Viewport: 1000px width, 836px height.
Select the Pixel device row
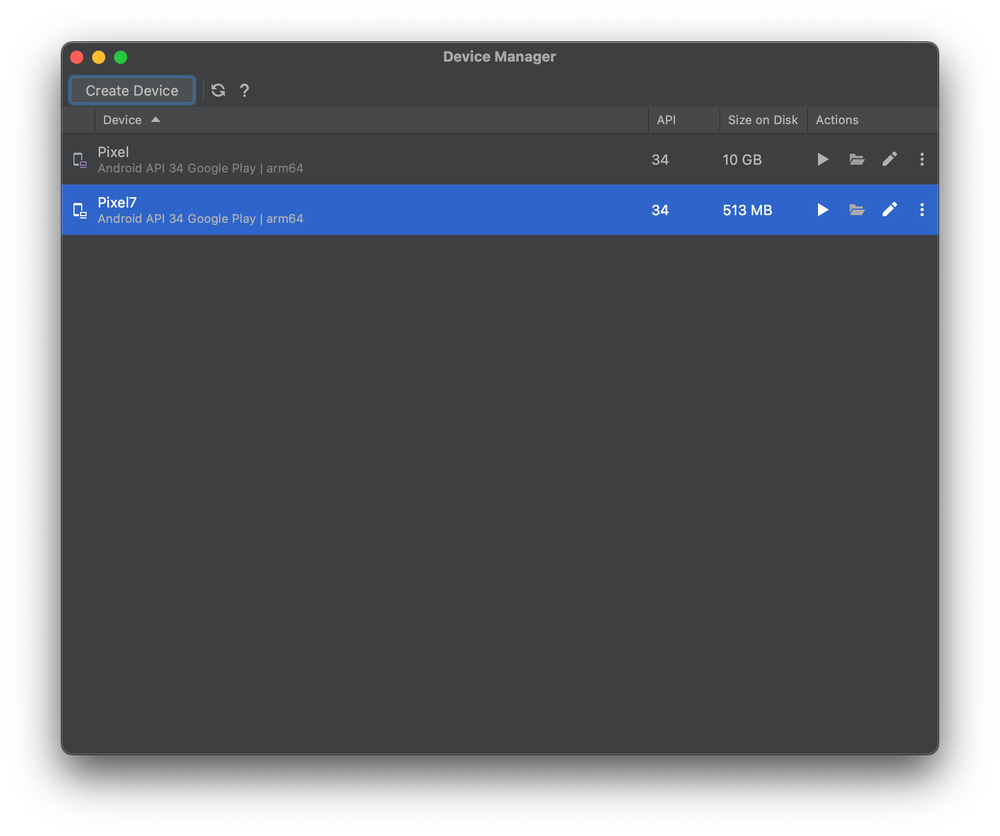(x=400, y=159)
